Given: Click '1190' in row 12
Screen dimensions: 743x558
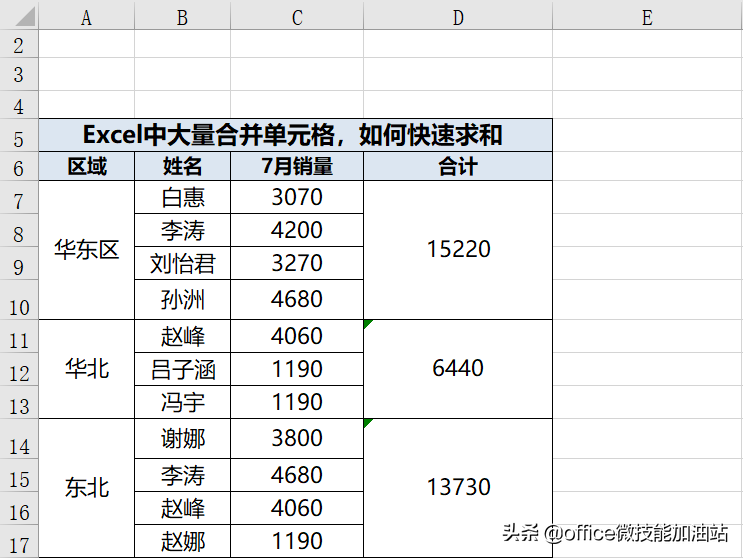Looking at the screenshot, I should 297,369.
